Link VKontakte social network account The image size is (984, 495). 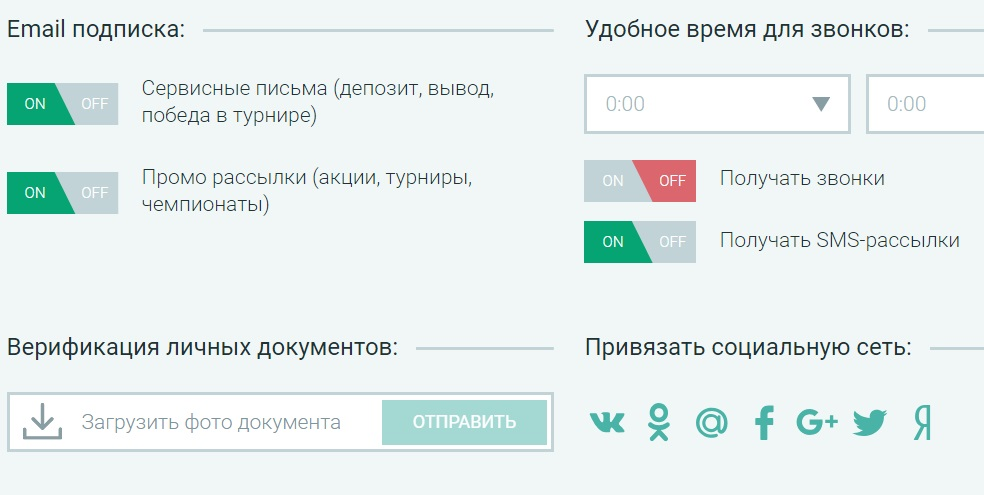tap(607, 423)
